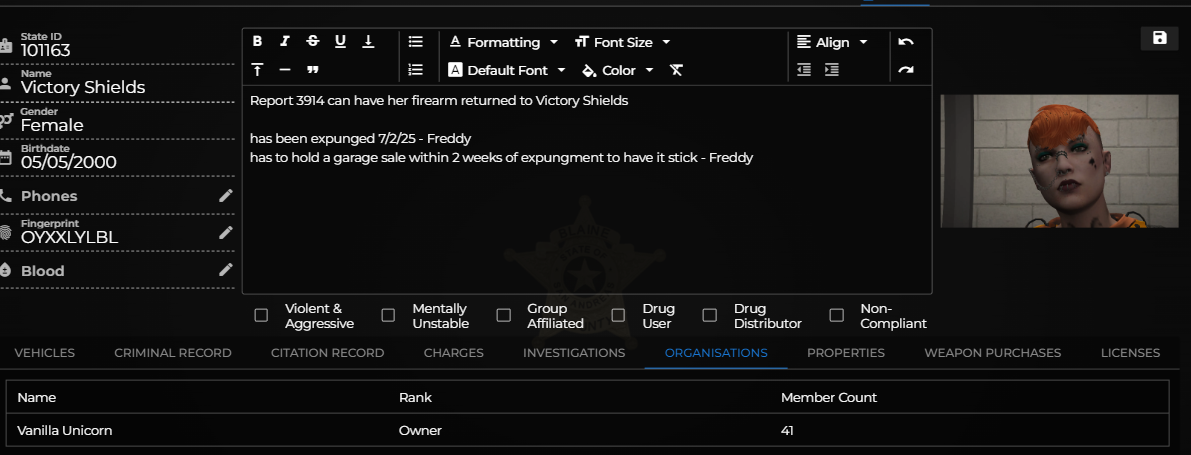Check the Violent & Aggressive box
The height and width of the screenshot is (455, 1191).
[x=261, y=315]
